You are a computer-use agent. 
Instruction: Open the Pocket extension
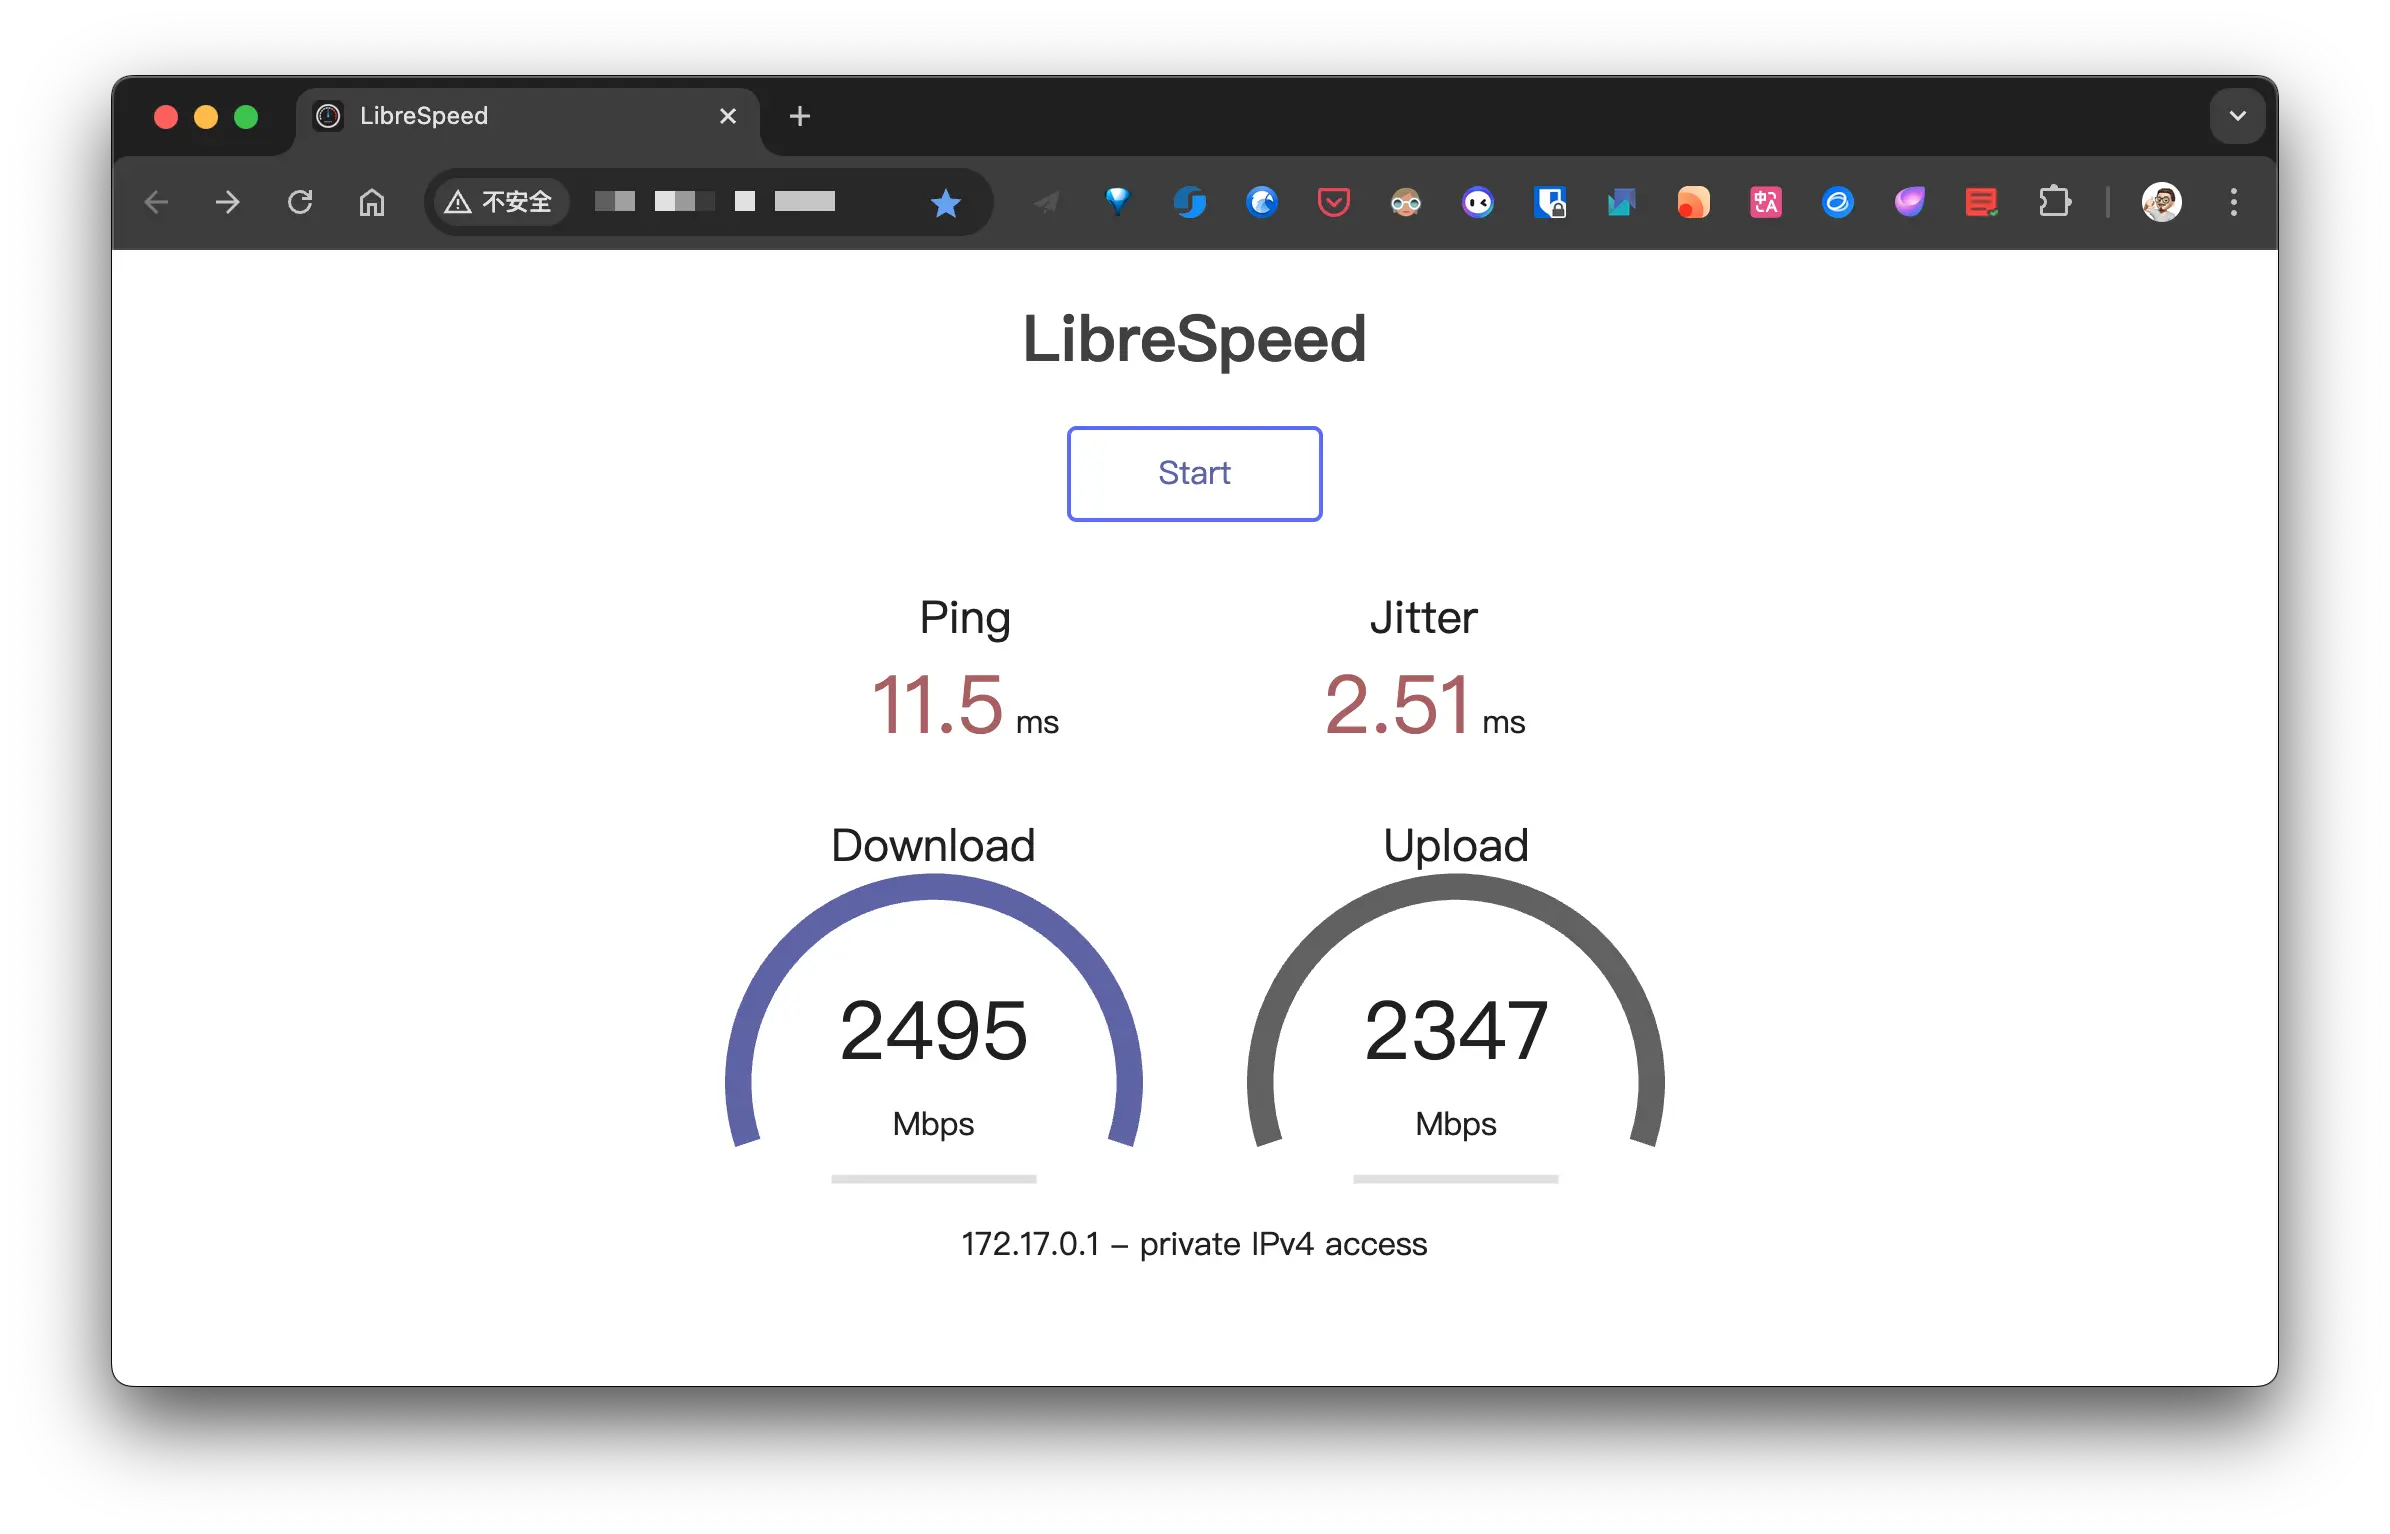point(1333,203)
